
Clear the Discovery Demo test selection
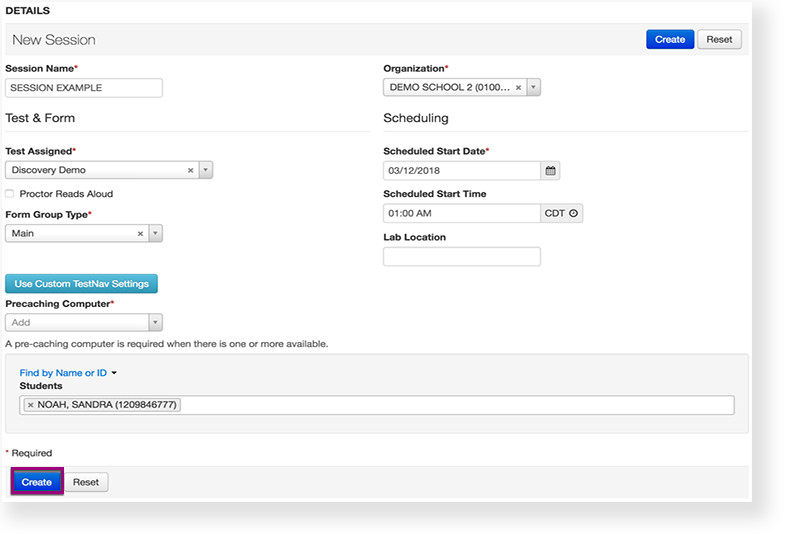[190, 171]
